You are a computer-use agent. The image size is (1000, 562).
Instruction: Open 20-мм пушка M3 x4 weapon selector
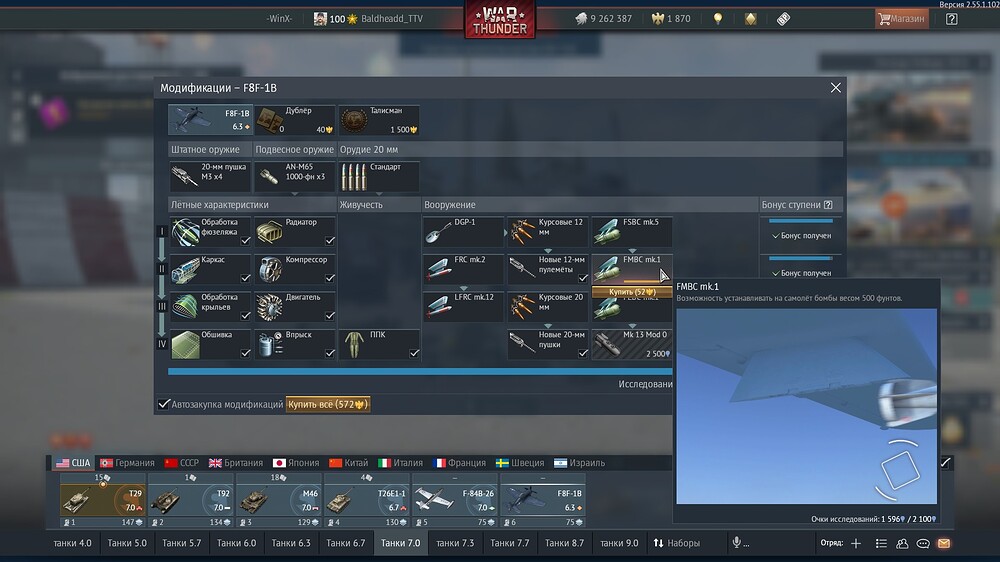pos(210,176)
